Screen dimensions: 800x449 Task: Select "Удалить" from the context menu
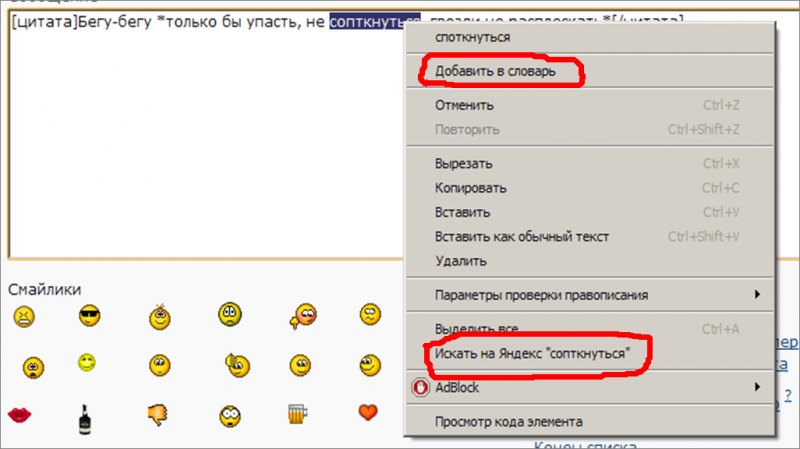(x=461, y=261)
